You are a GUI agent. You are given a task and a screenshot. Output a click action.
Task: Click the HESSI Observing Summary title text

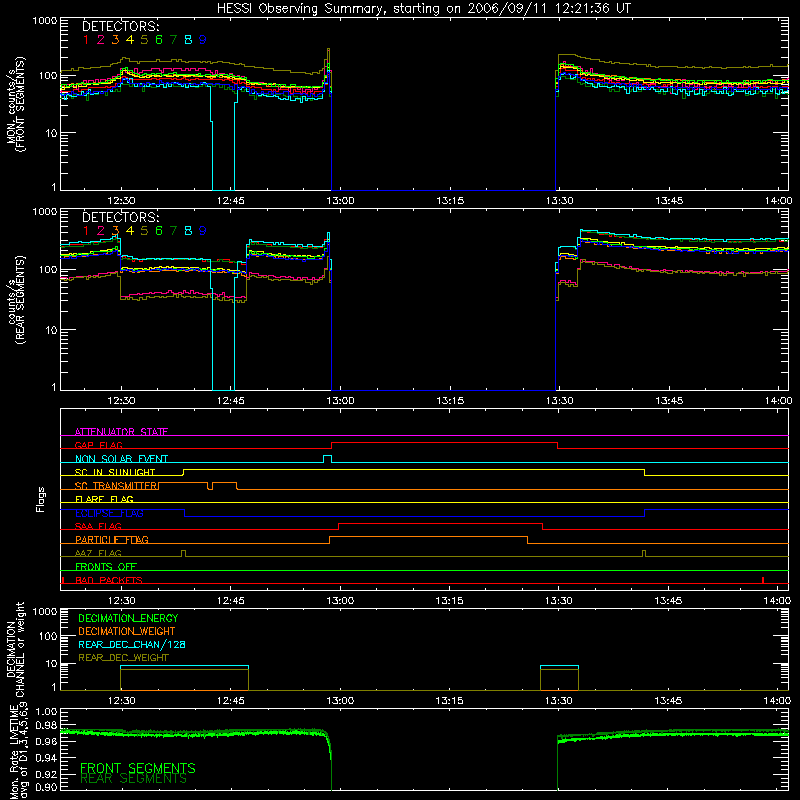[x=423, y=9]
